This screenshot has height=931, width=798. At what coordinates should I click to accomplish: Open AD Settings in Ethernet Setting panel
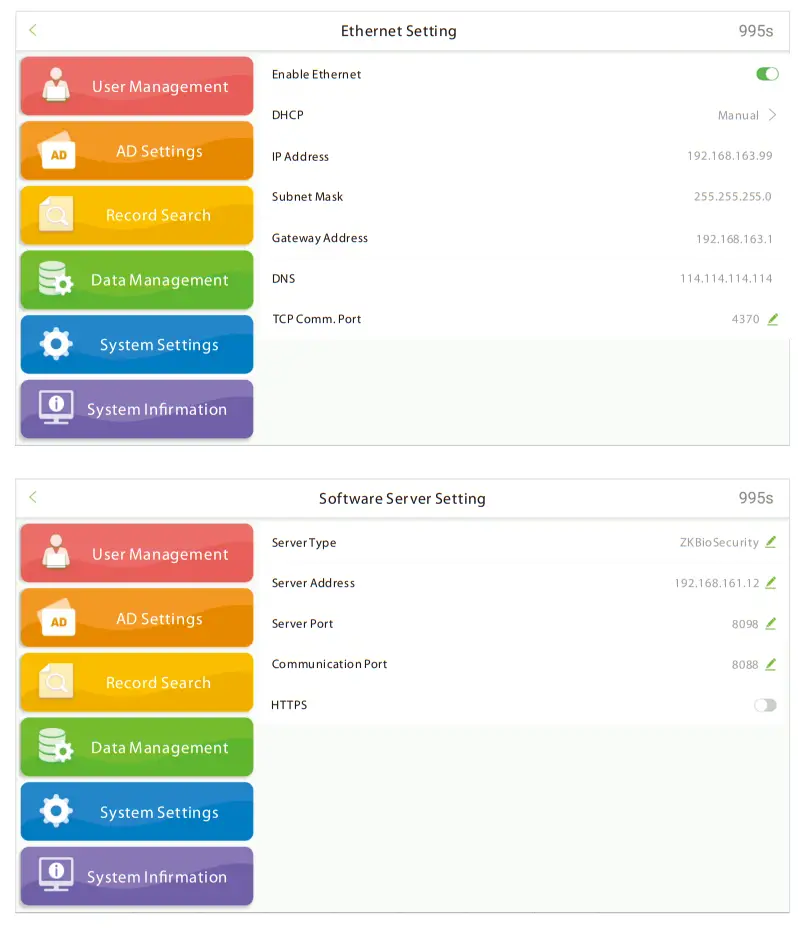click(x=137, y=151)
